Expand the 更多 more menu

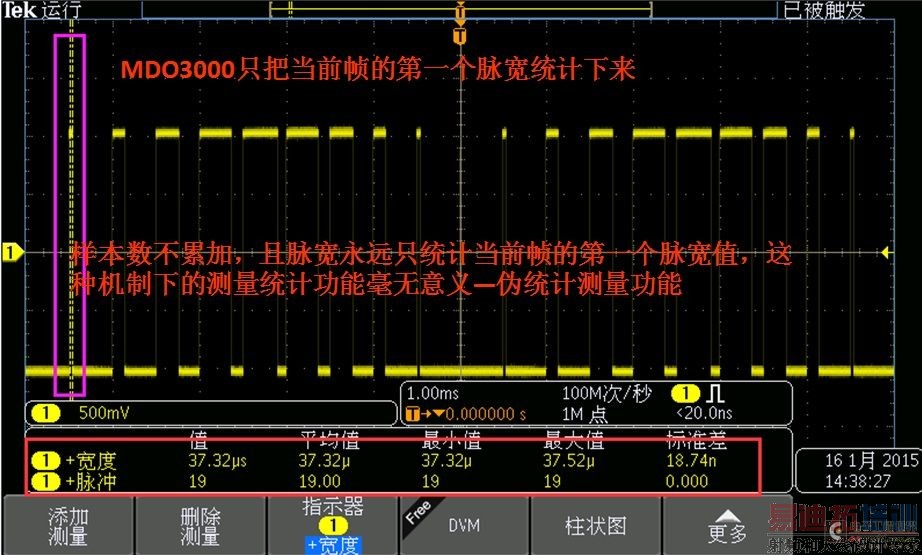(727, 525)
